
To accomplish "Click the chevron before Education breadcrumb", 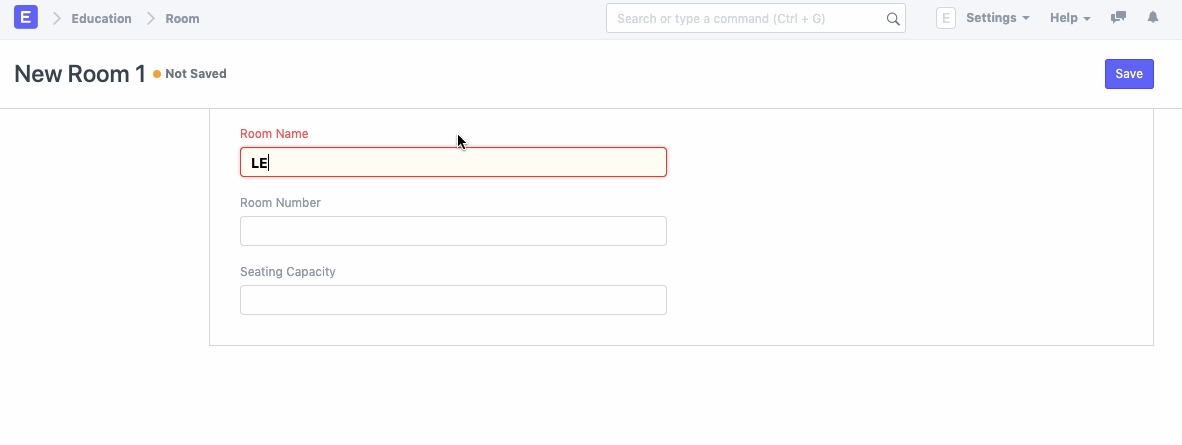I will [57, 19].
